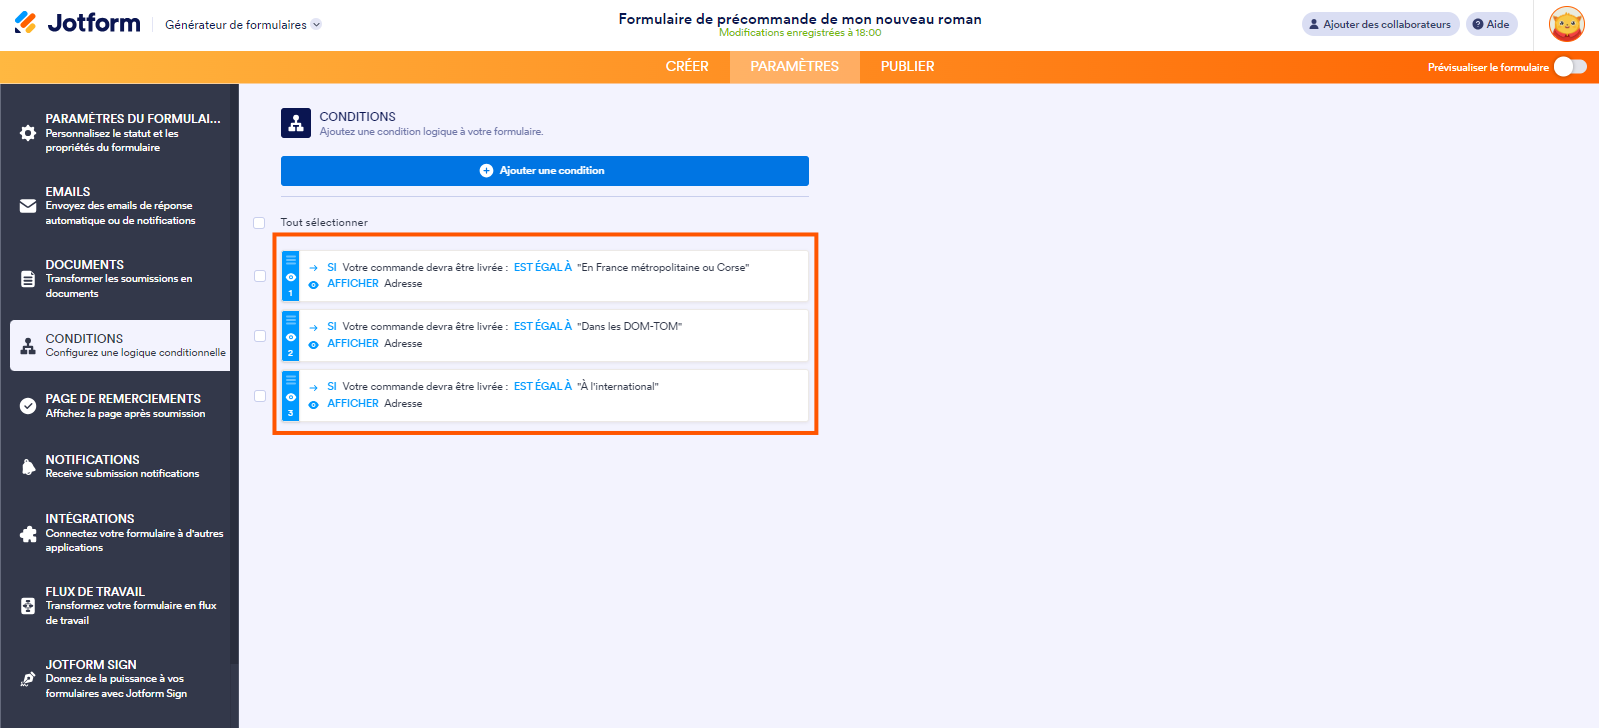1599x728 pixels.
Task: Open Paramètres du formulaire section
Action: click(x=120, y=133)
